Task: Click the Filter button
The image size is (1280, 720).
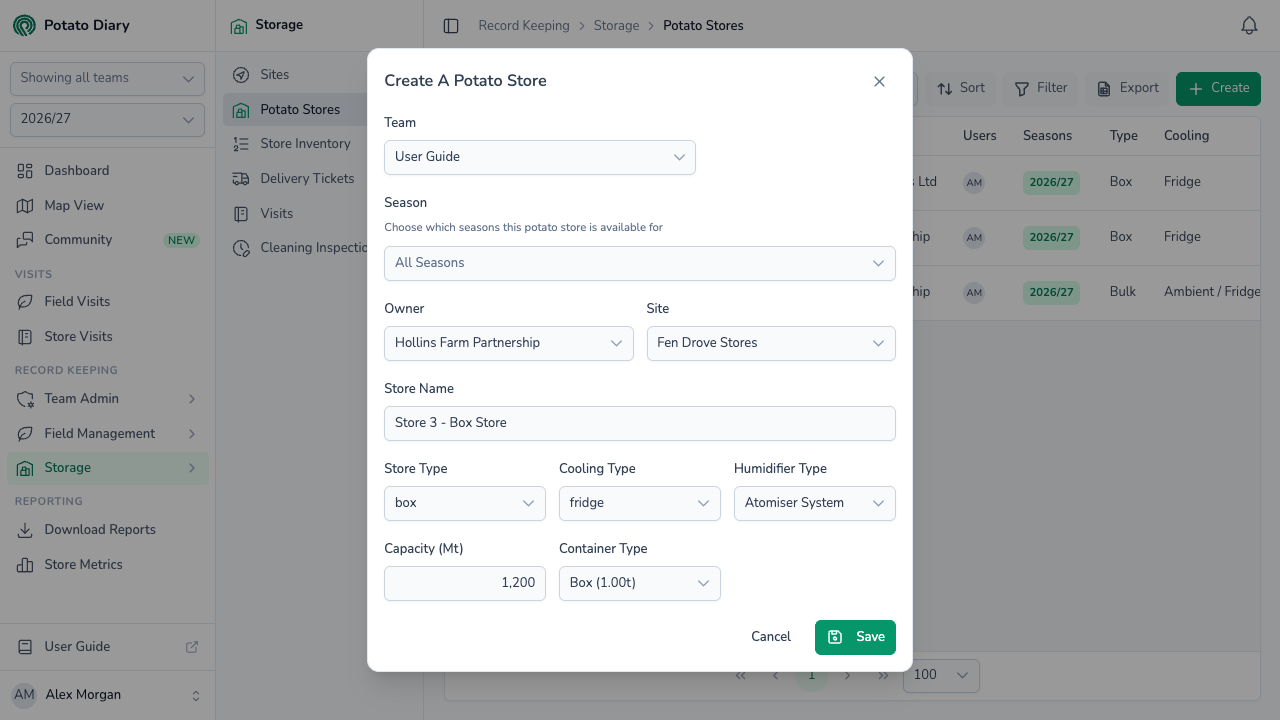Action: click(1041, 88)
